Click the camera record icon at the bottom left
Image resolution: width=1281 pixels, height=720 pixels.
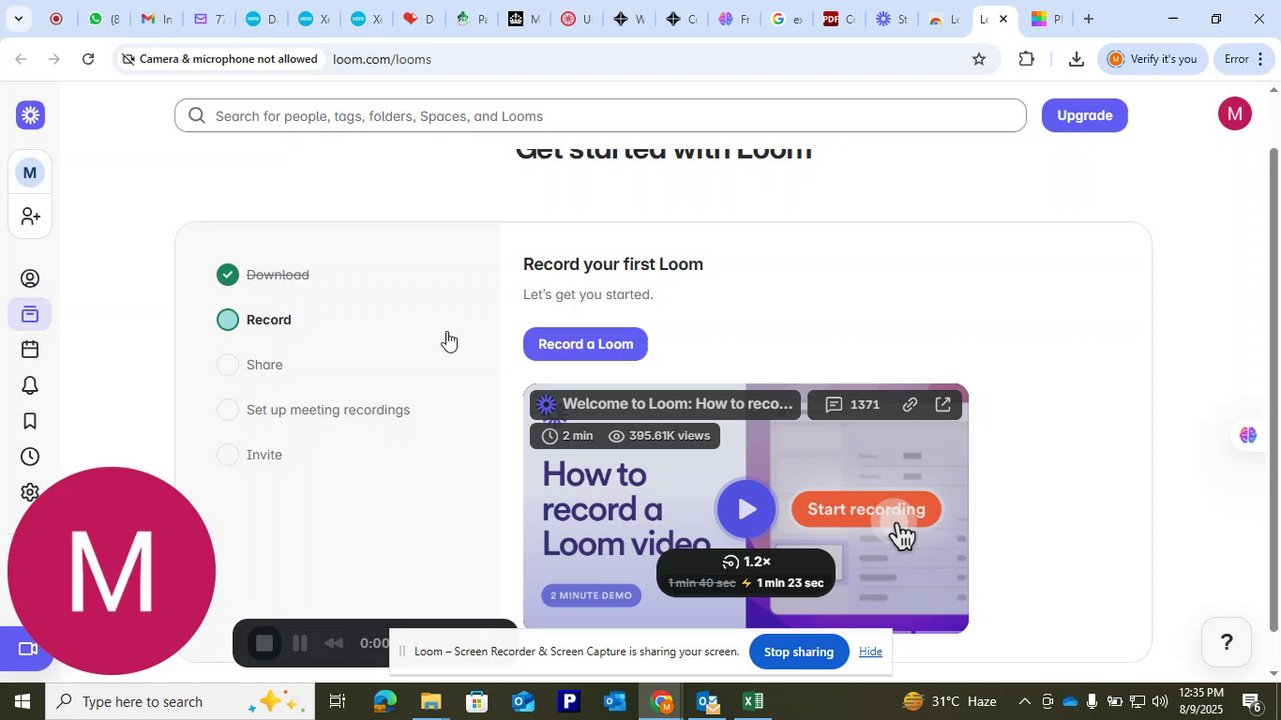pyautogui.click(x=28, y=649)
